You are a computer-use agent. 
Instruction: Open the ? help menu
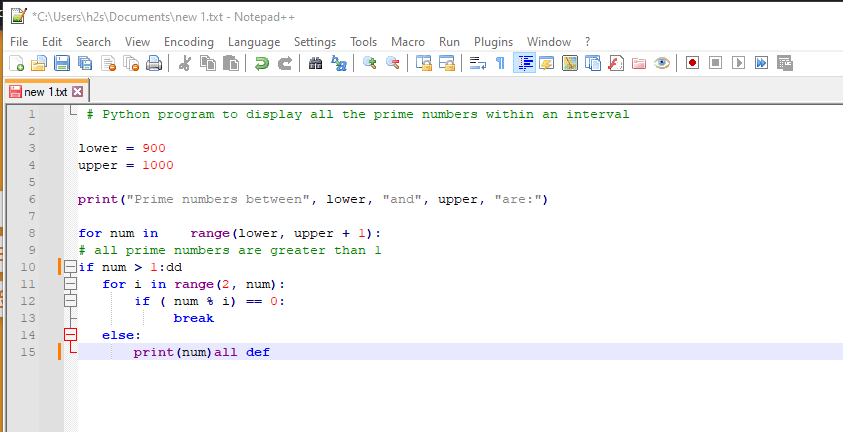(588, 42)
